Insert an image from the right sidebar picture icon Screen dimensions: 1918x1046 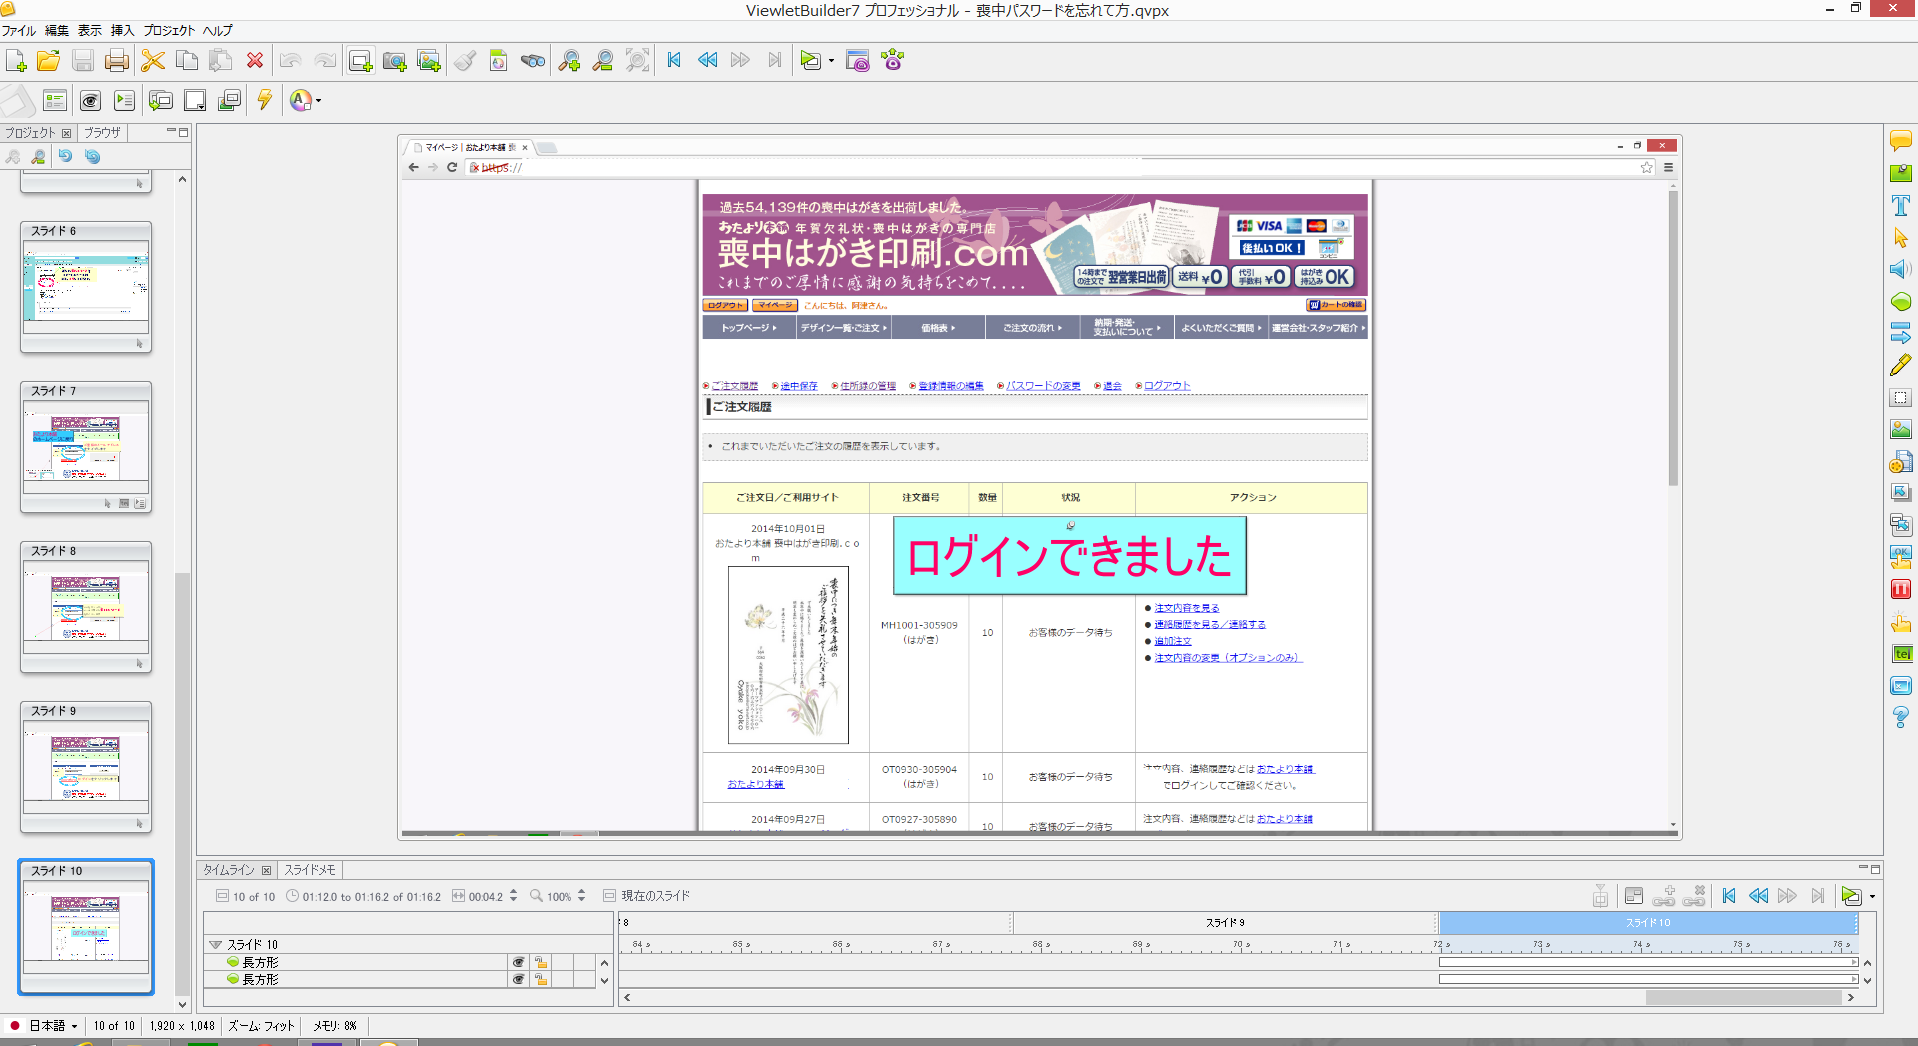point(1901,429)
